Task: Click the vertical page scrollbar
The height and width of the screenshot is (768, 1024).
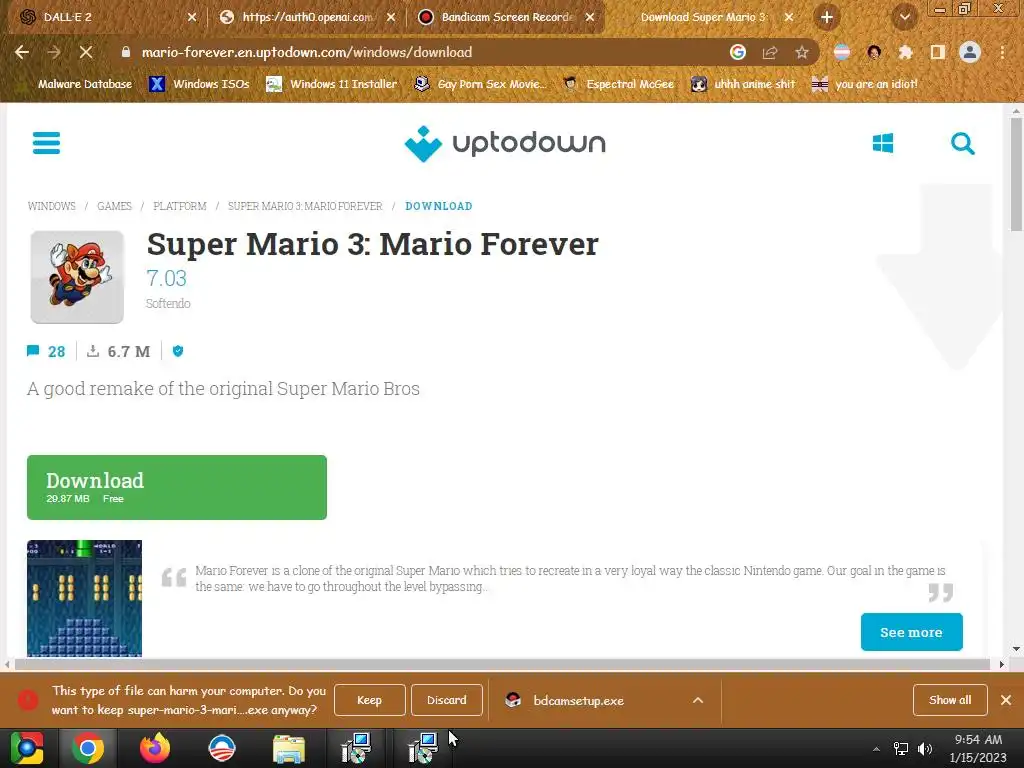Action: (x=1016, y=173)
